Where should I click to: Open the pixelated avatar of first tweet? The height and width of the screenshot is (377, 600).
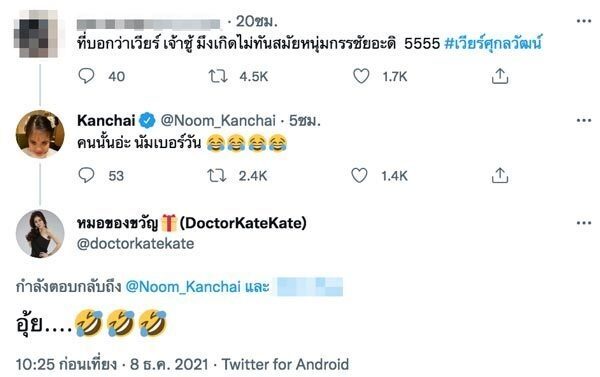click(x=36, y=34)
